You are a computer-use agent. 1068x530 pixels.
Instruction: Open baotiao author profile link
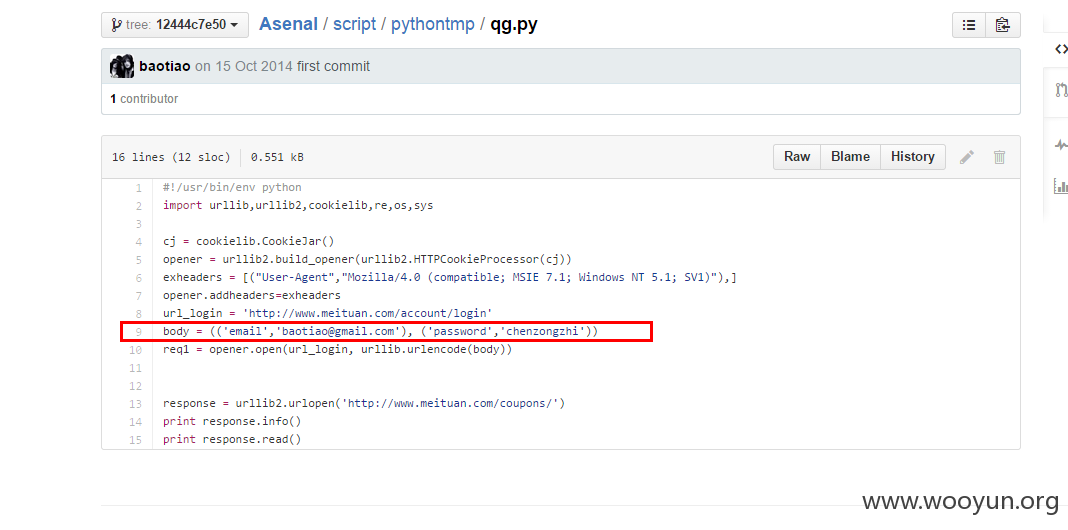164,67
